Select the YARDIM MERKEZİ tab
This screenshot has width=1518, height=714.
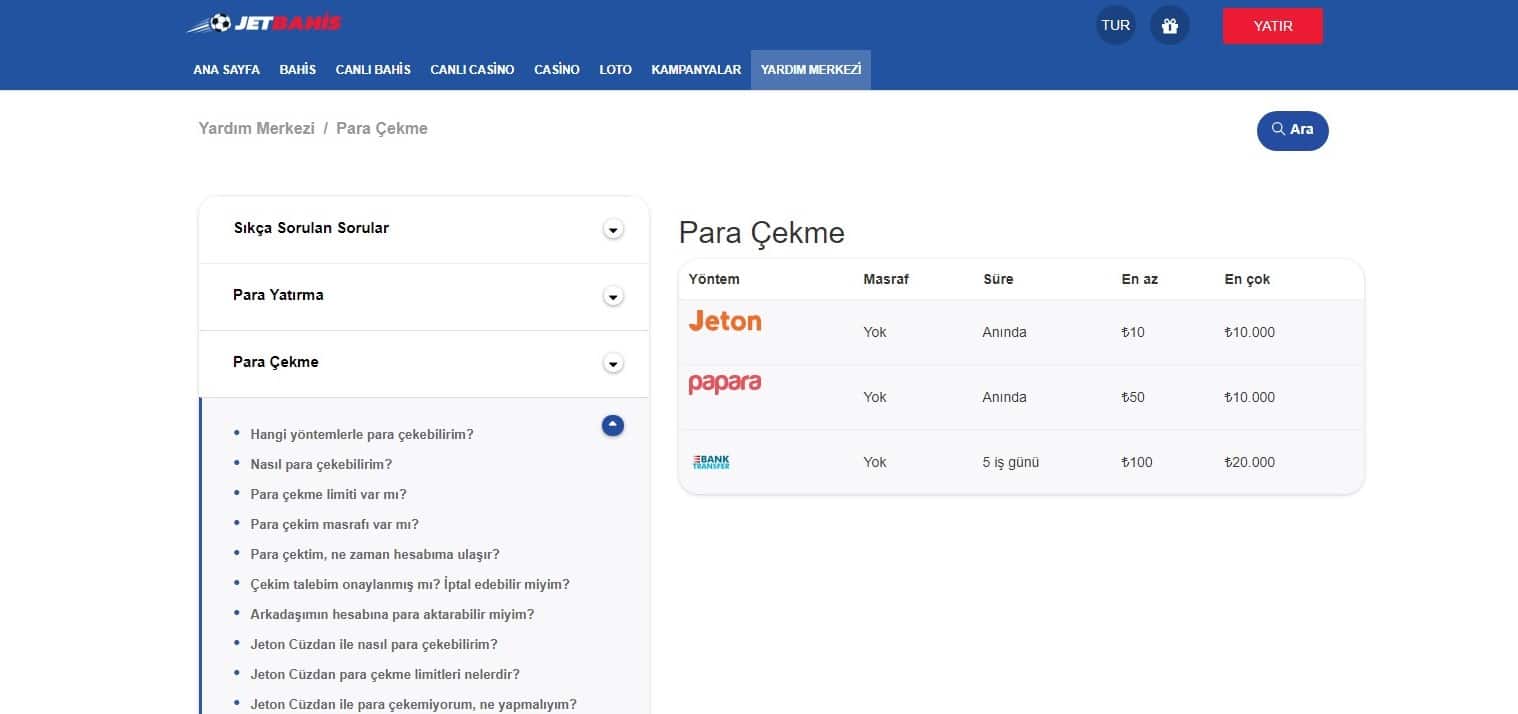810,70
